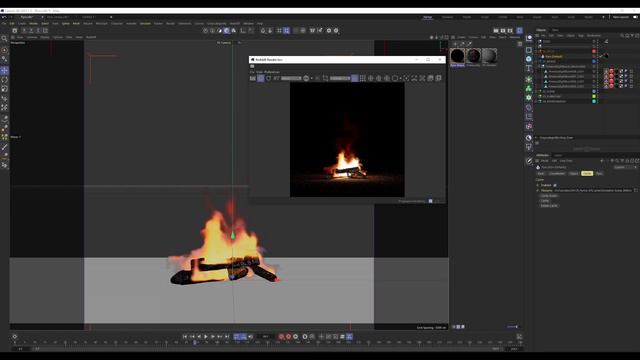Screen dimensions: 640x360
Task: Open the Redshift menu in main menu bar
Action: (x=235, y=23)
